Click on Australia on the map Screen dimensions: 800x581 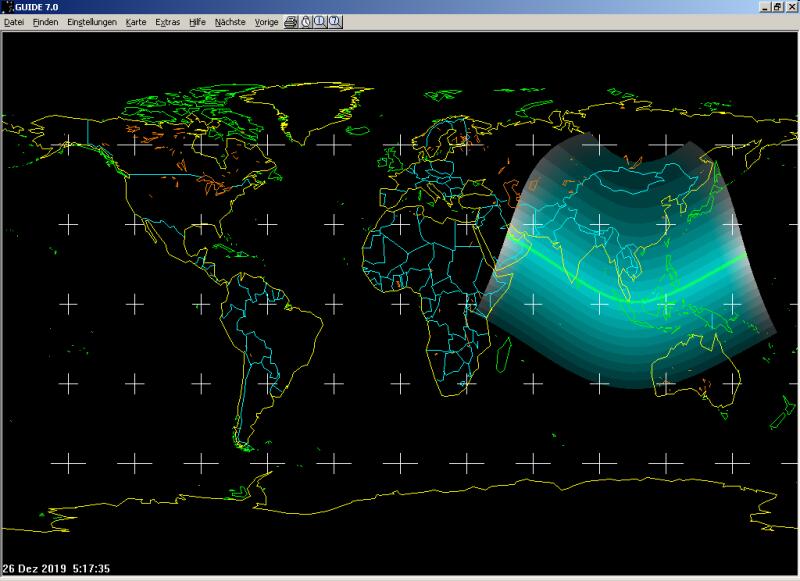pyautogui.click(x=694, y=370)
